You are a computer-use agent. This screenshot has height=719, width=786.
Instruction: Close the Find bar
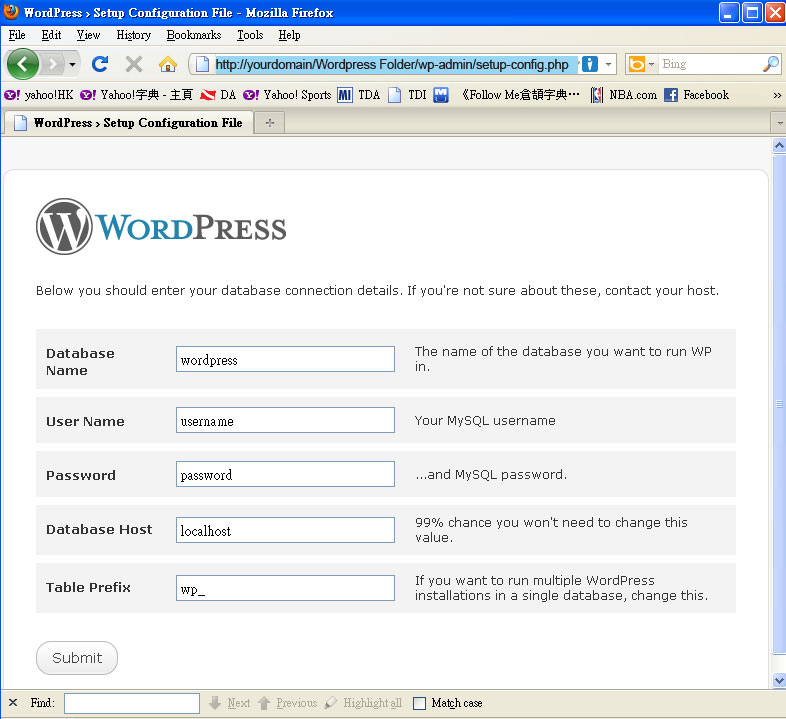tap(13, 703)
